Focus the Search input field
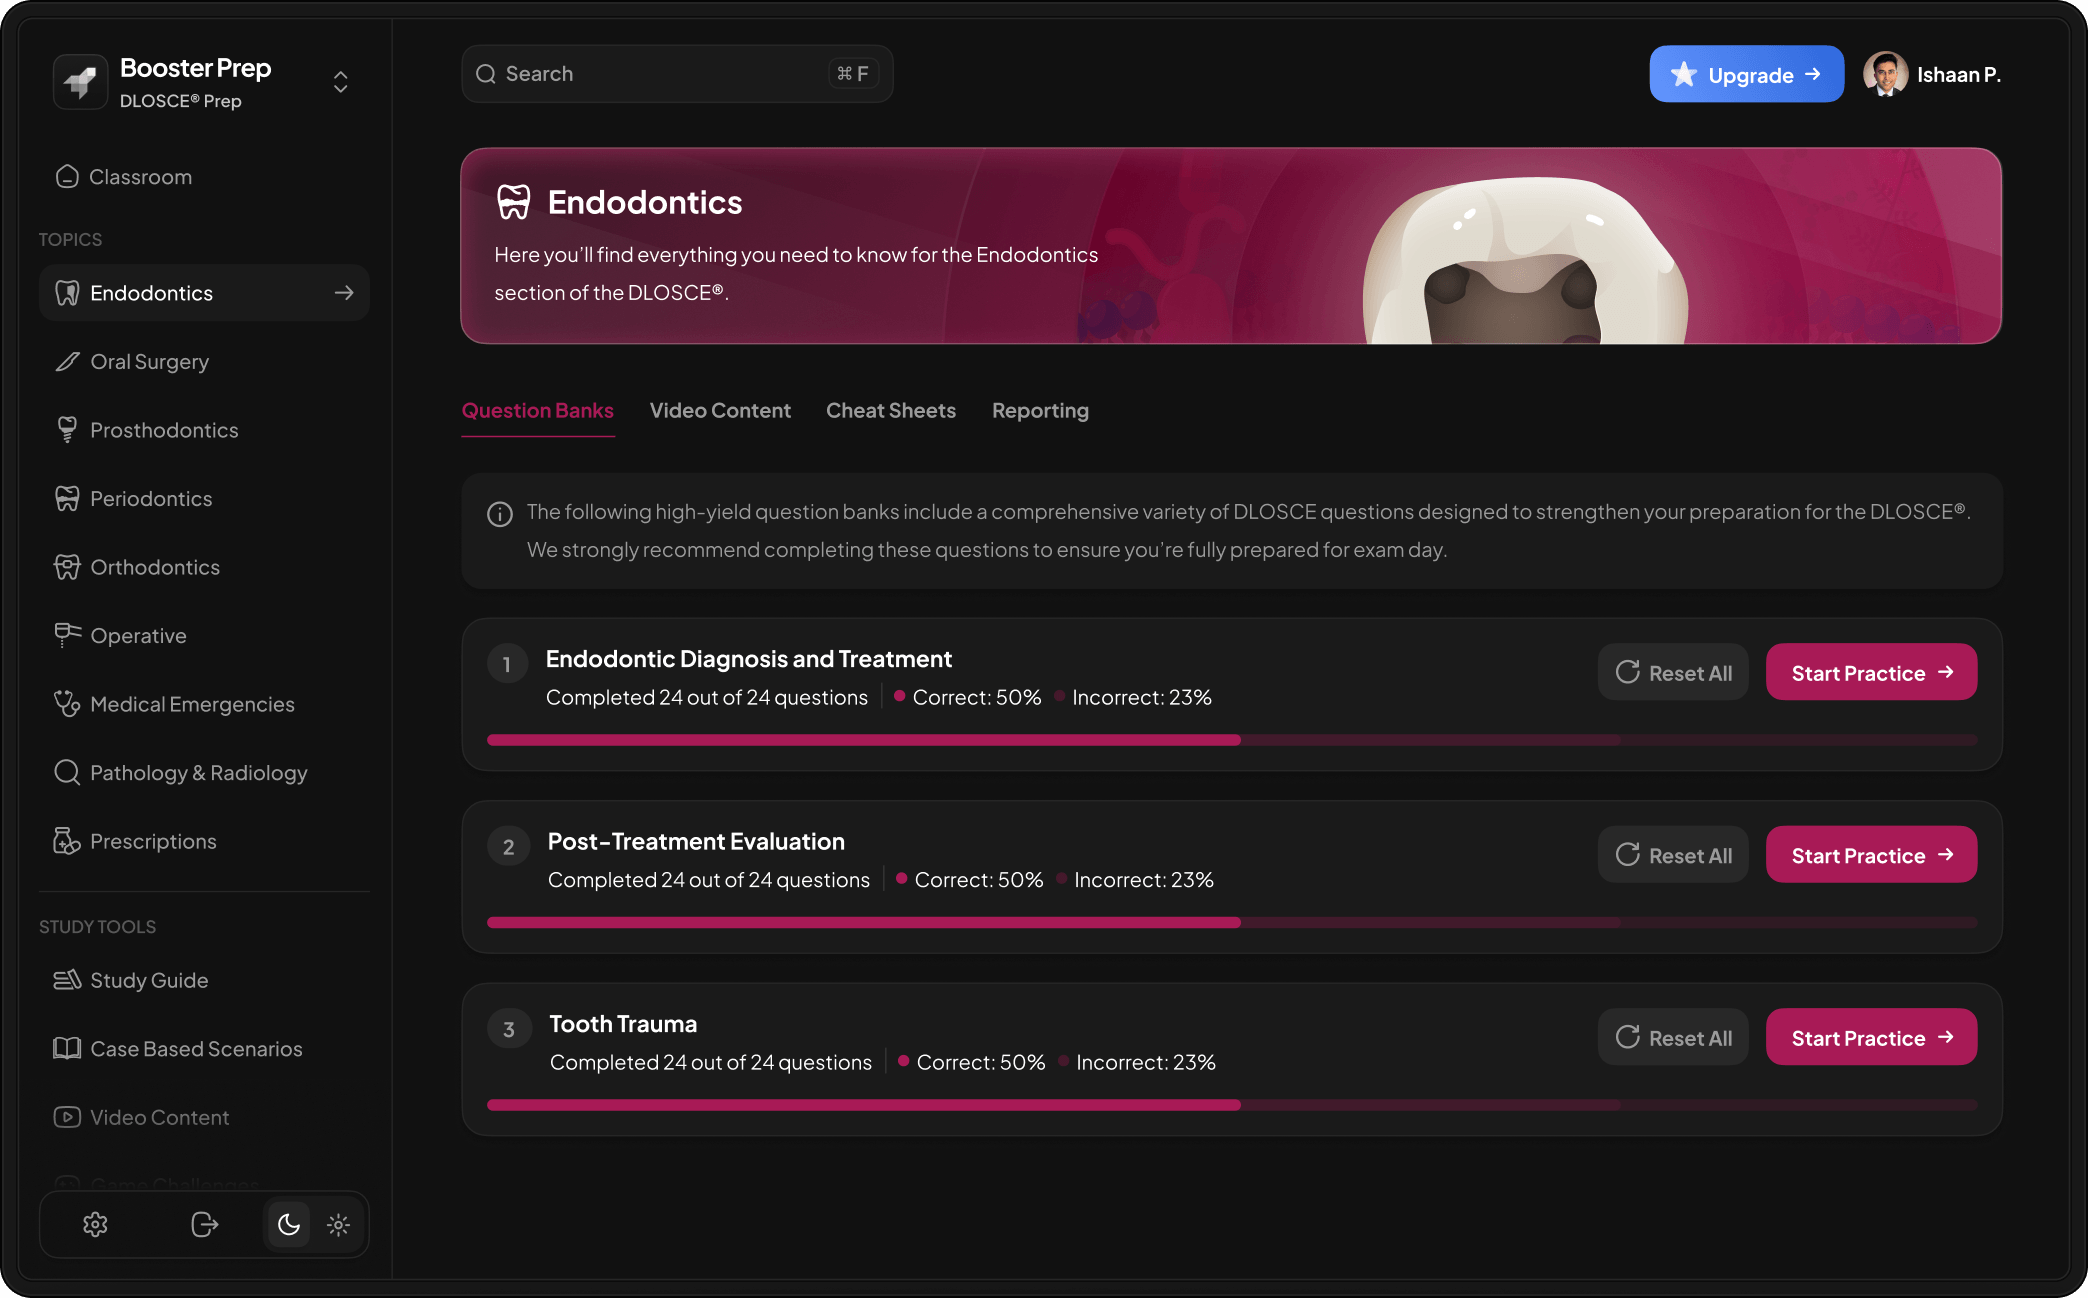Viewport: 2088px width, 1298px height. click(x=677, y=74)
